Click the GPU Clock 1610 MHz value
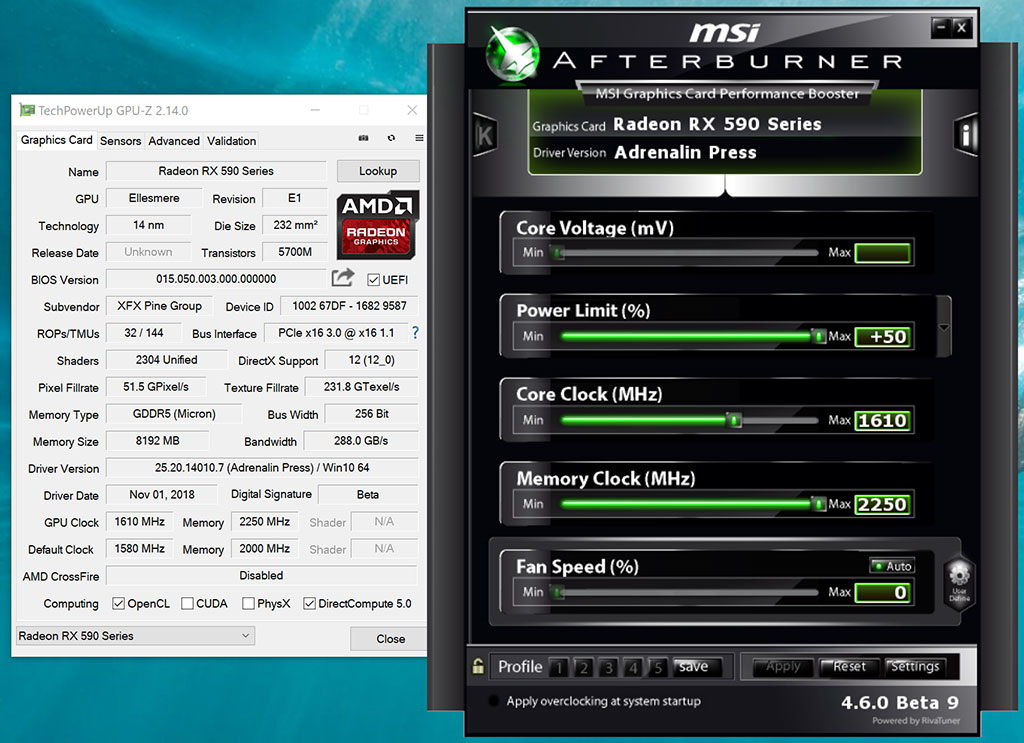This screenshot has width=1024, height=743. point(140,522)
